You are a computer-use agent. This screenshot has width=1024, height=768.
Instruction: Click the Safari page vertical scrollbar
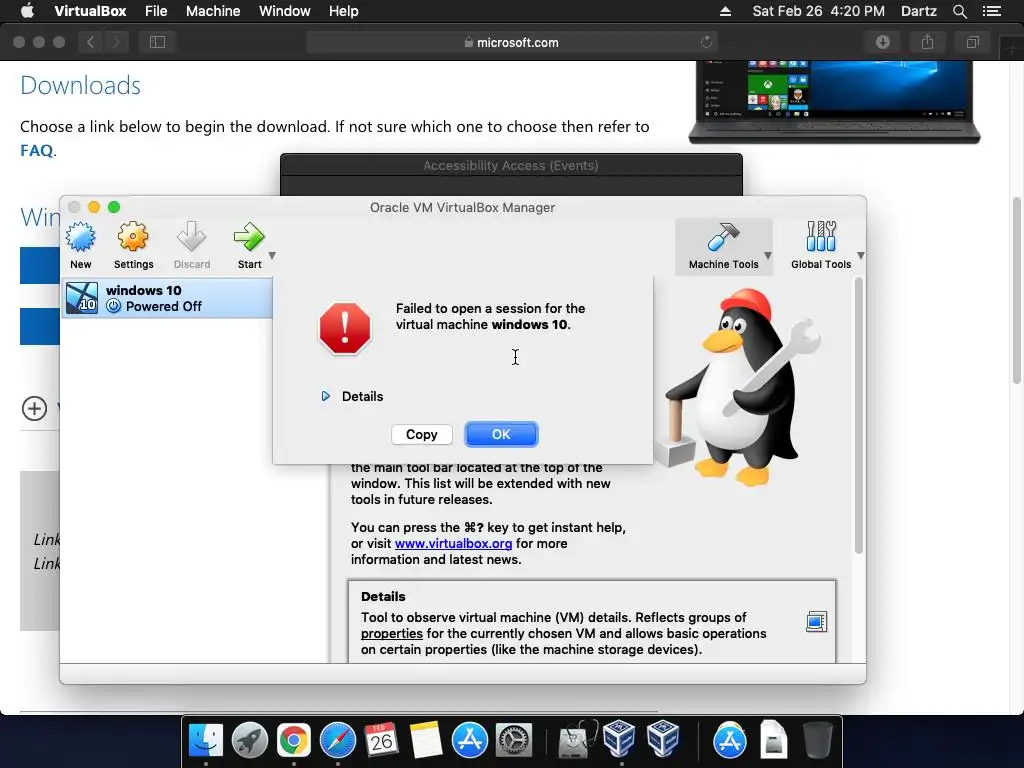click(1017, 291)
